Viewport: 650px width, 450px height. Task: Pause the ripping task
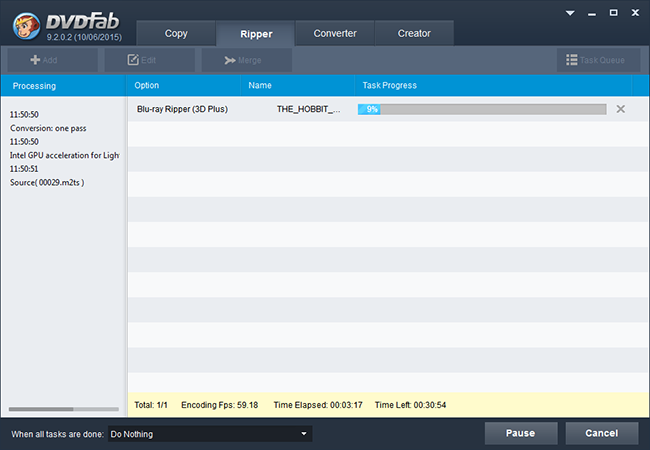(x=521, y=433)
